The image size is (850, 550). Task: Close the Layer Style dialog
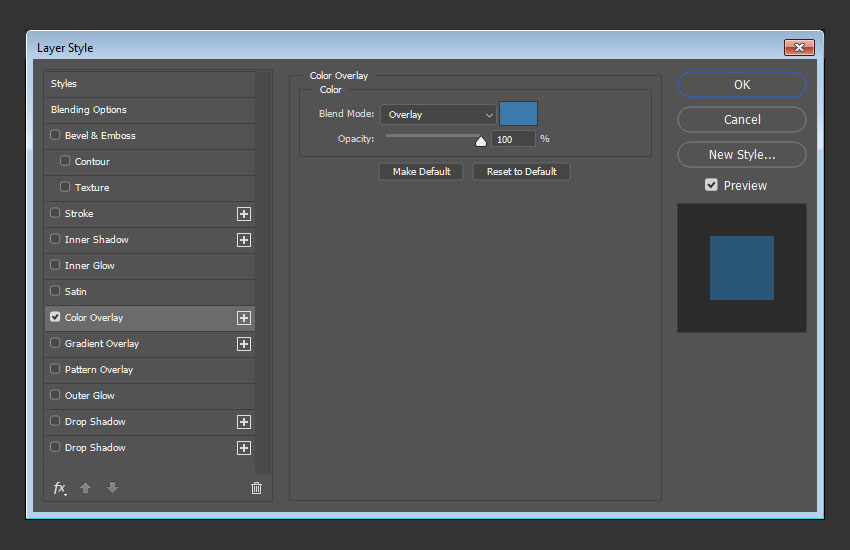pos(799,48)
